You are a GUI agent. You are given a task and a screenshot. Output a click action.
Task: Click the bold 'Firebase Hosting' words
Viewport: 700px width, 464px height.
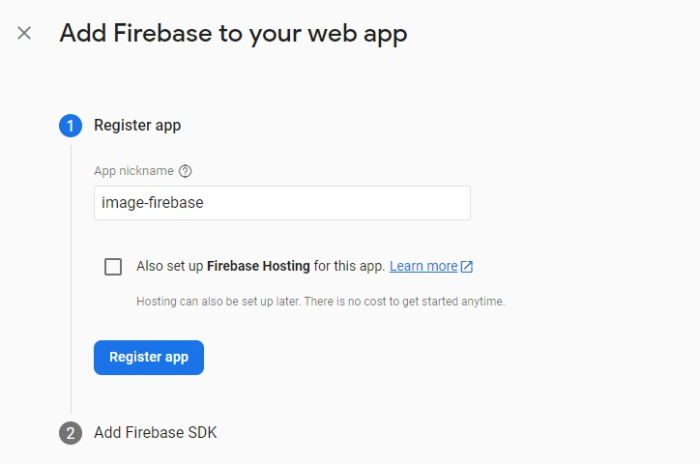[258, 267]
